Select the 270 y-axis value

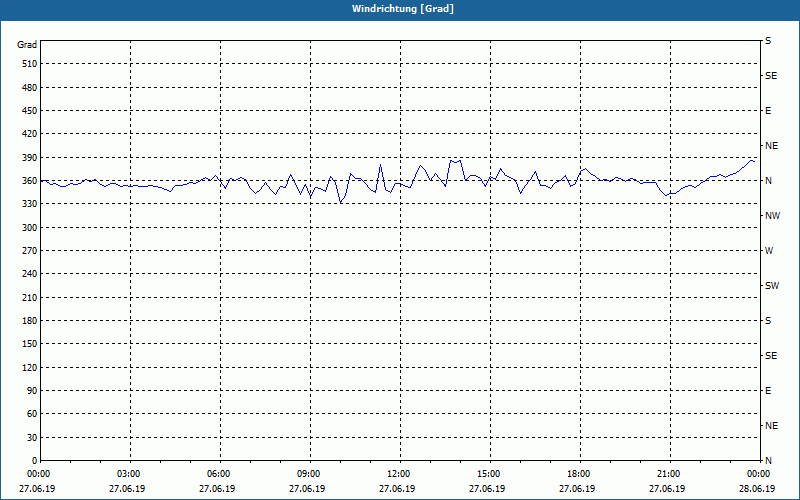[x=30, y=251]
